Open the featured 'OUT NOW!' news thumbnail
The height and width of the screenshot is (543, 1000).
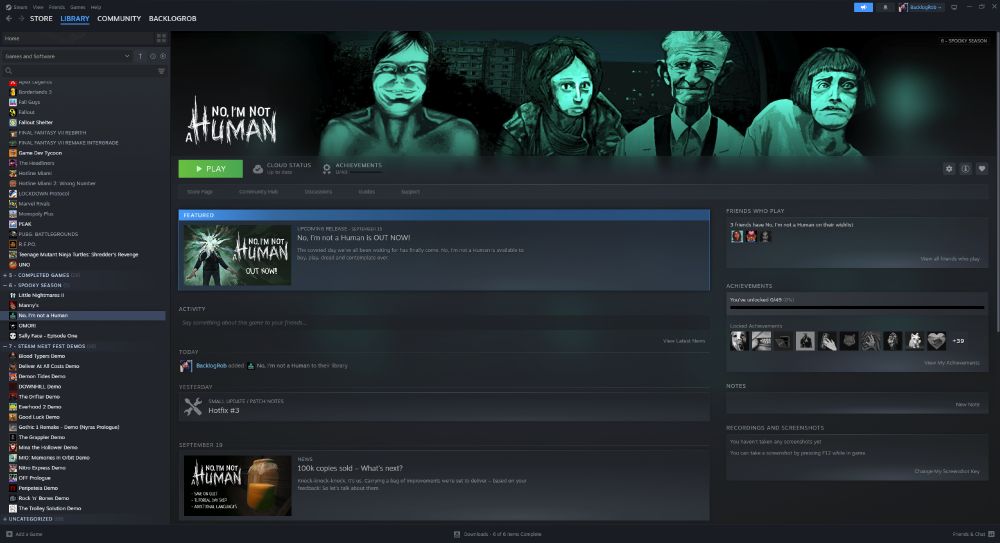pyautogui.click(x=237, y=255)
